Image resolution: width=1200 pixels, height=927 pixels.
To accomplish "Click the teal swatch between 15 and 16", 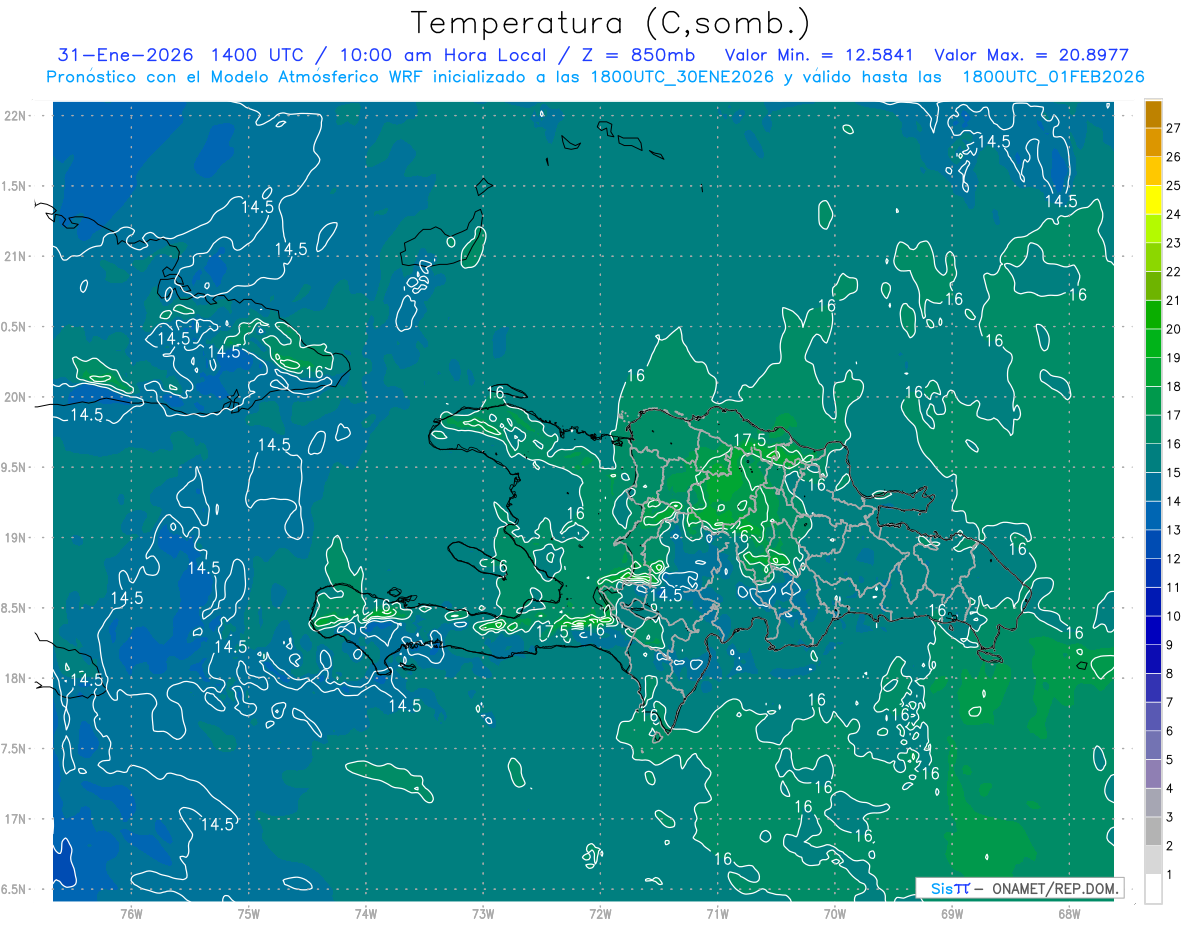I will 1154,457.
